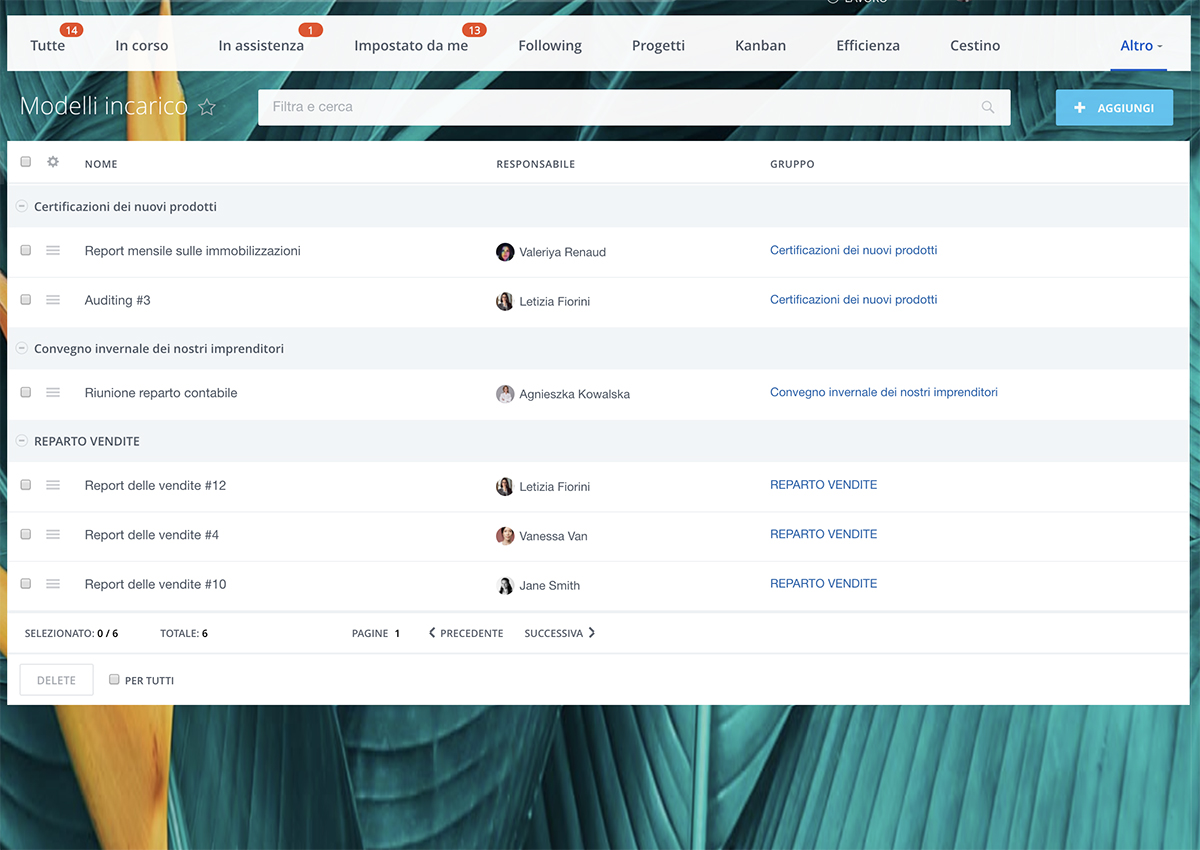
Task: Open row menu for Report delle vendite #12
Action: (x=53, y=485)
